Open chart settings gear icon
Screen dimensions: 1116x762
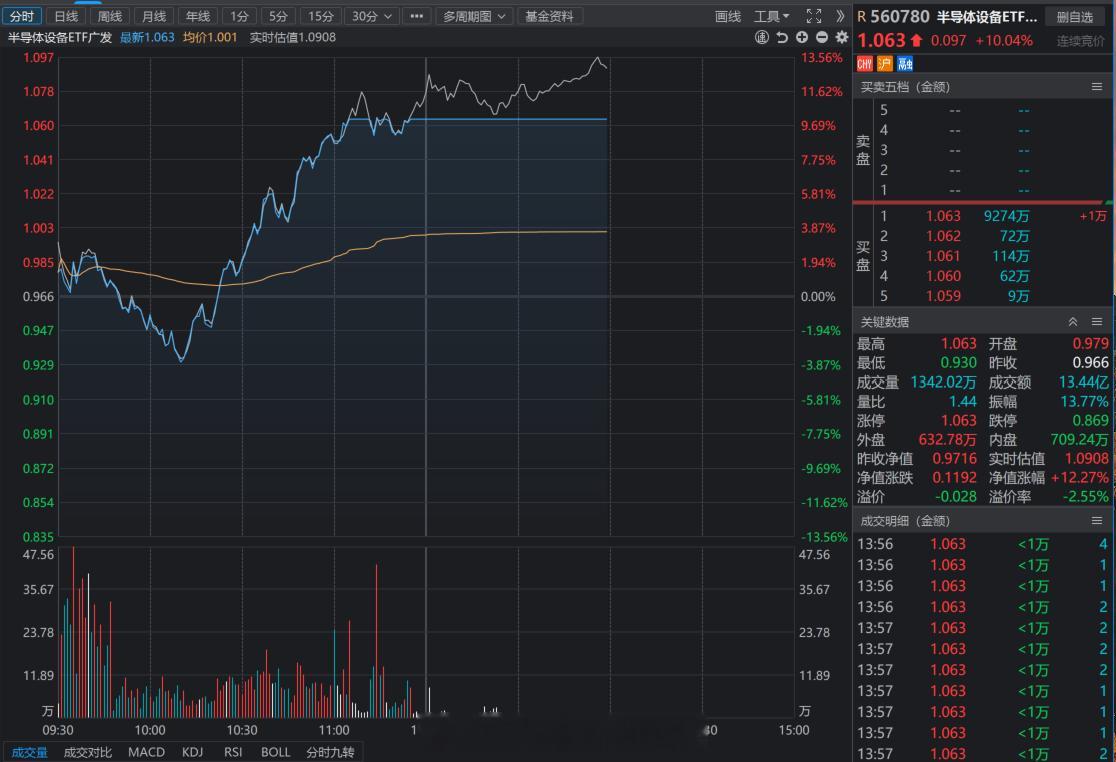coord(842,38)
